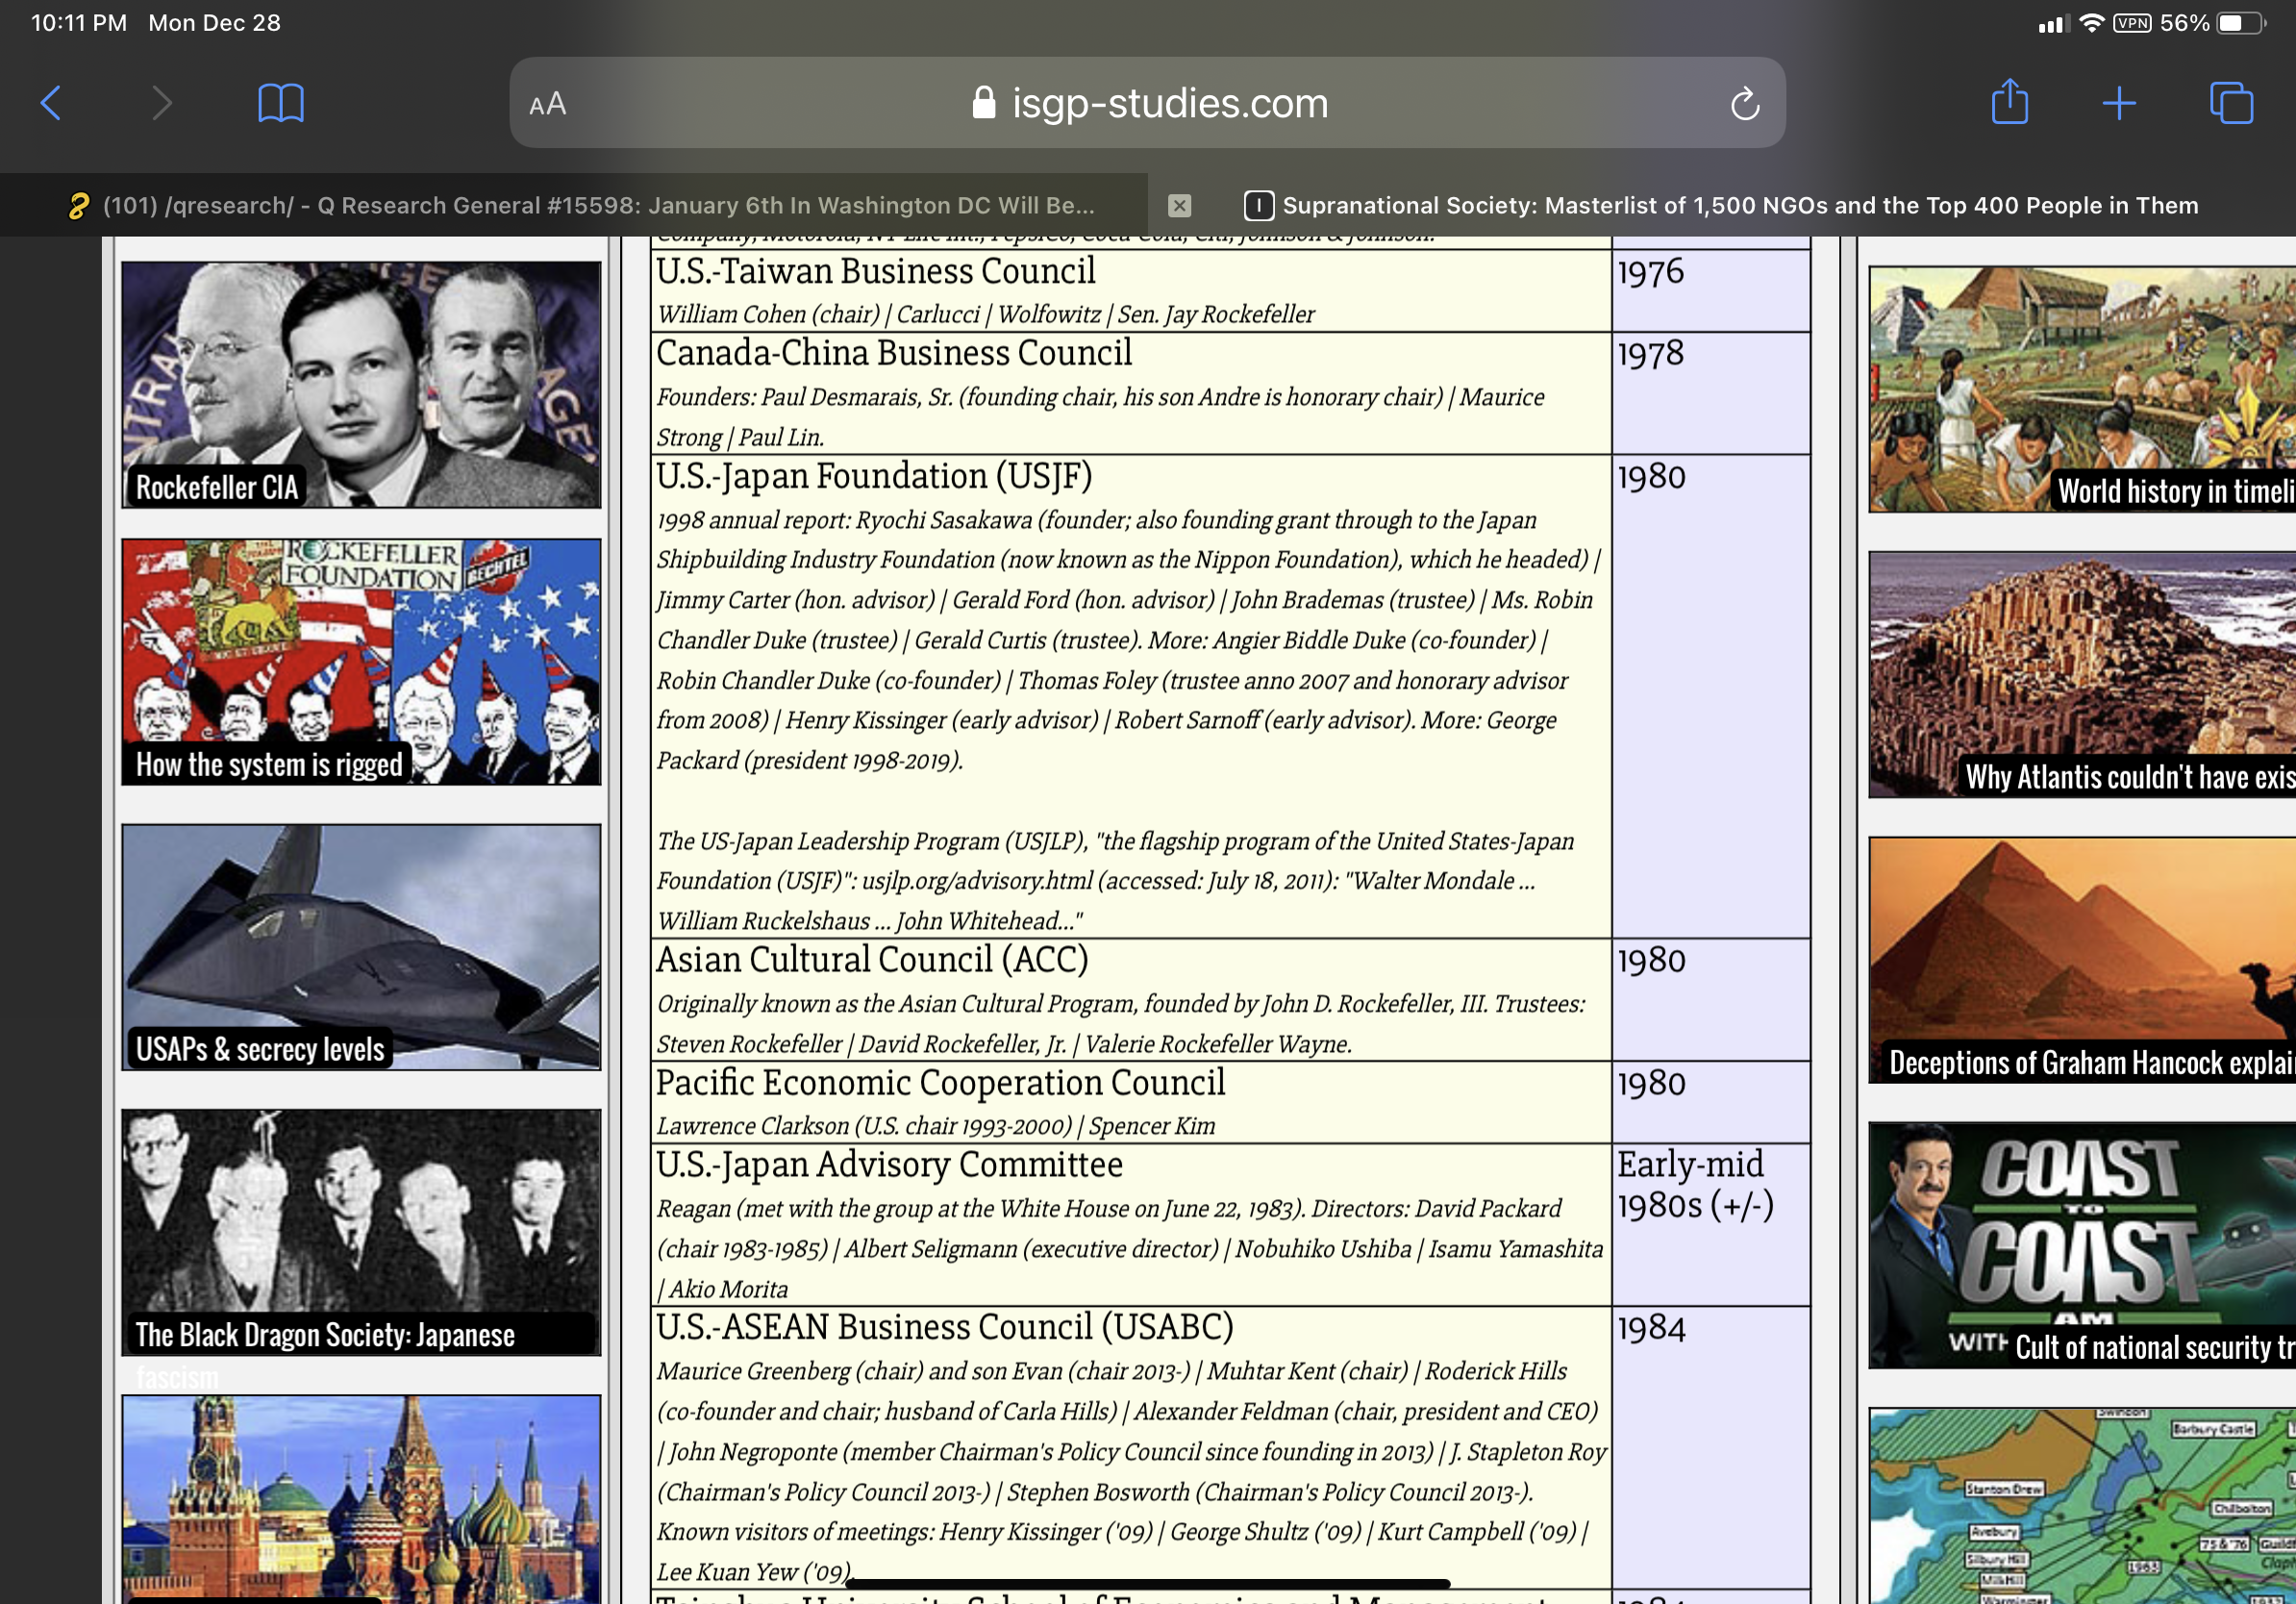
Task: Open Coast to Coast AM cult thumbnail
Action: pos(2082,1245)
